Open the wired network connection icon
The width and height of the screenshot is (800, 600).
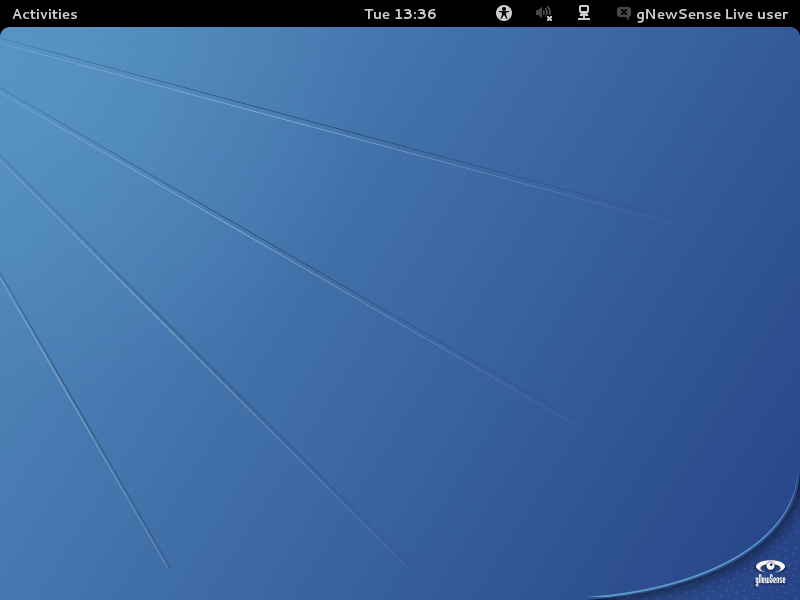(584, 13)
